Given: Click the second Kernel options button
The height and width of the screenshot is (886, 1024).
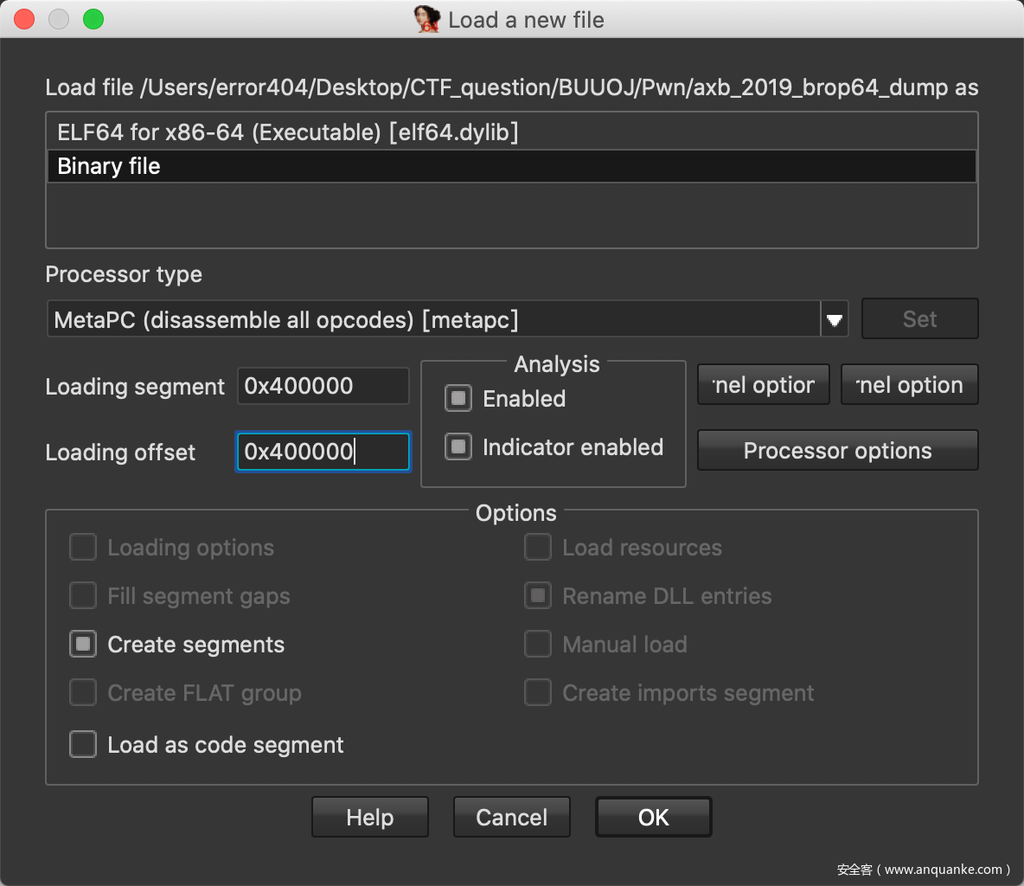Looking at the screenshot, I should 909,385.
